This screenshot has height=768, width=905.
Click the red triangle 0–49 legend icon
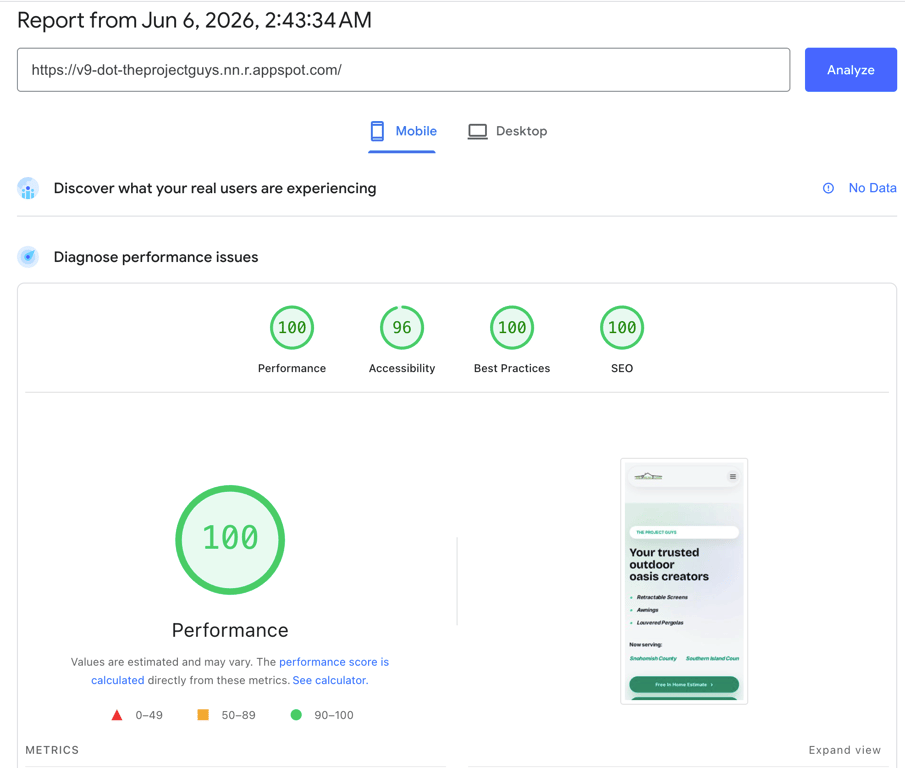[117, 715]
